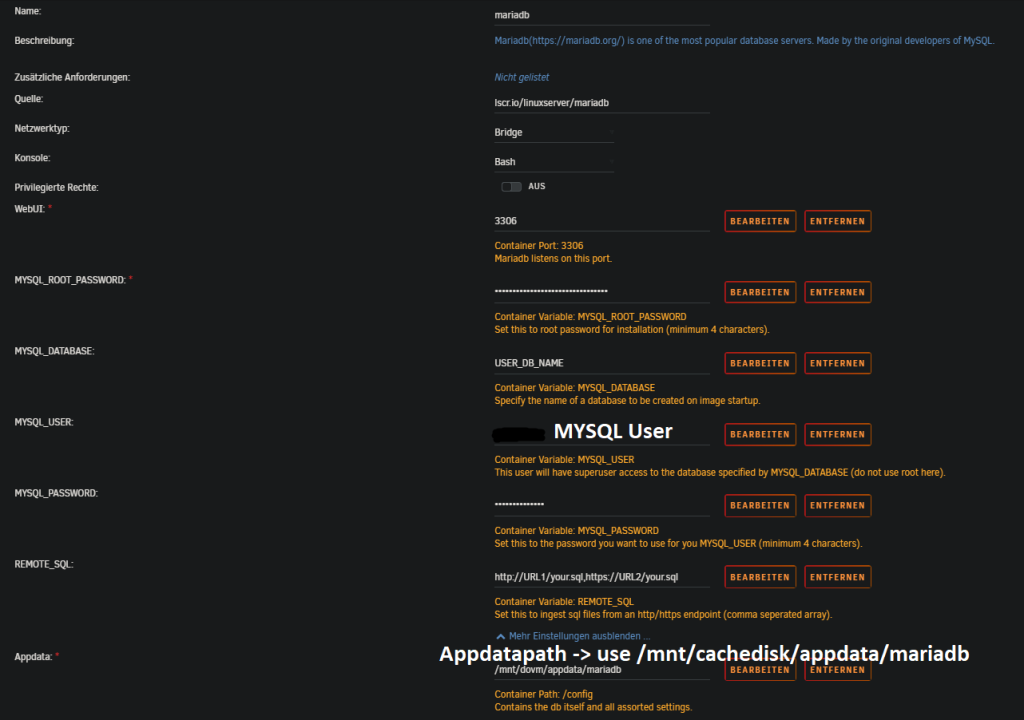Open the Netzwerktyp Bridge dropdown
Viewport: 1024px width, 720px height.
point(554,133)
